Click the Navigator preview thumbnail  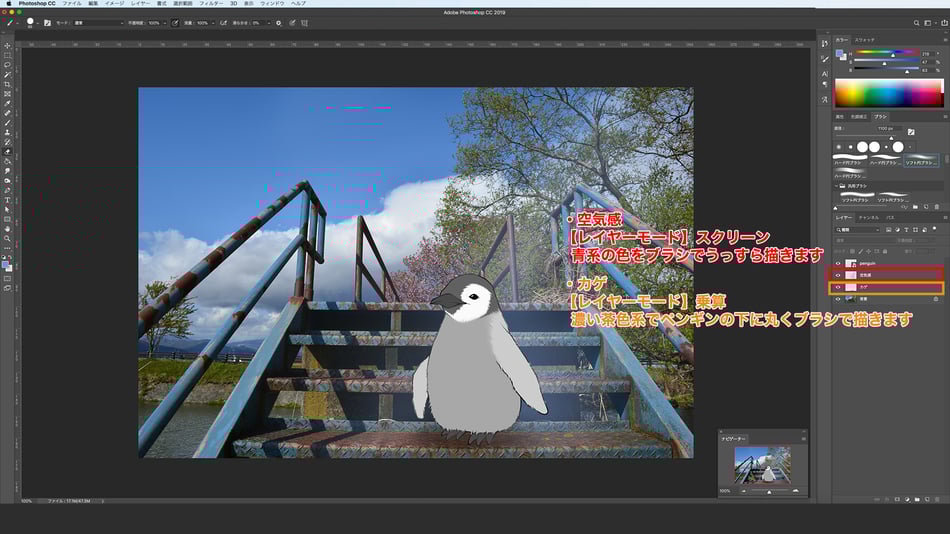pos(762,466)
